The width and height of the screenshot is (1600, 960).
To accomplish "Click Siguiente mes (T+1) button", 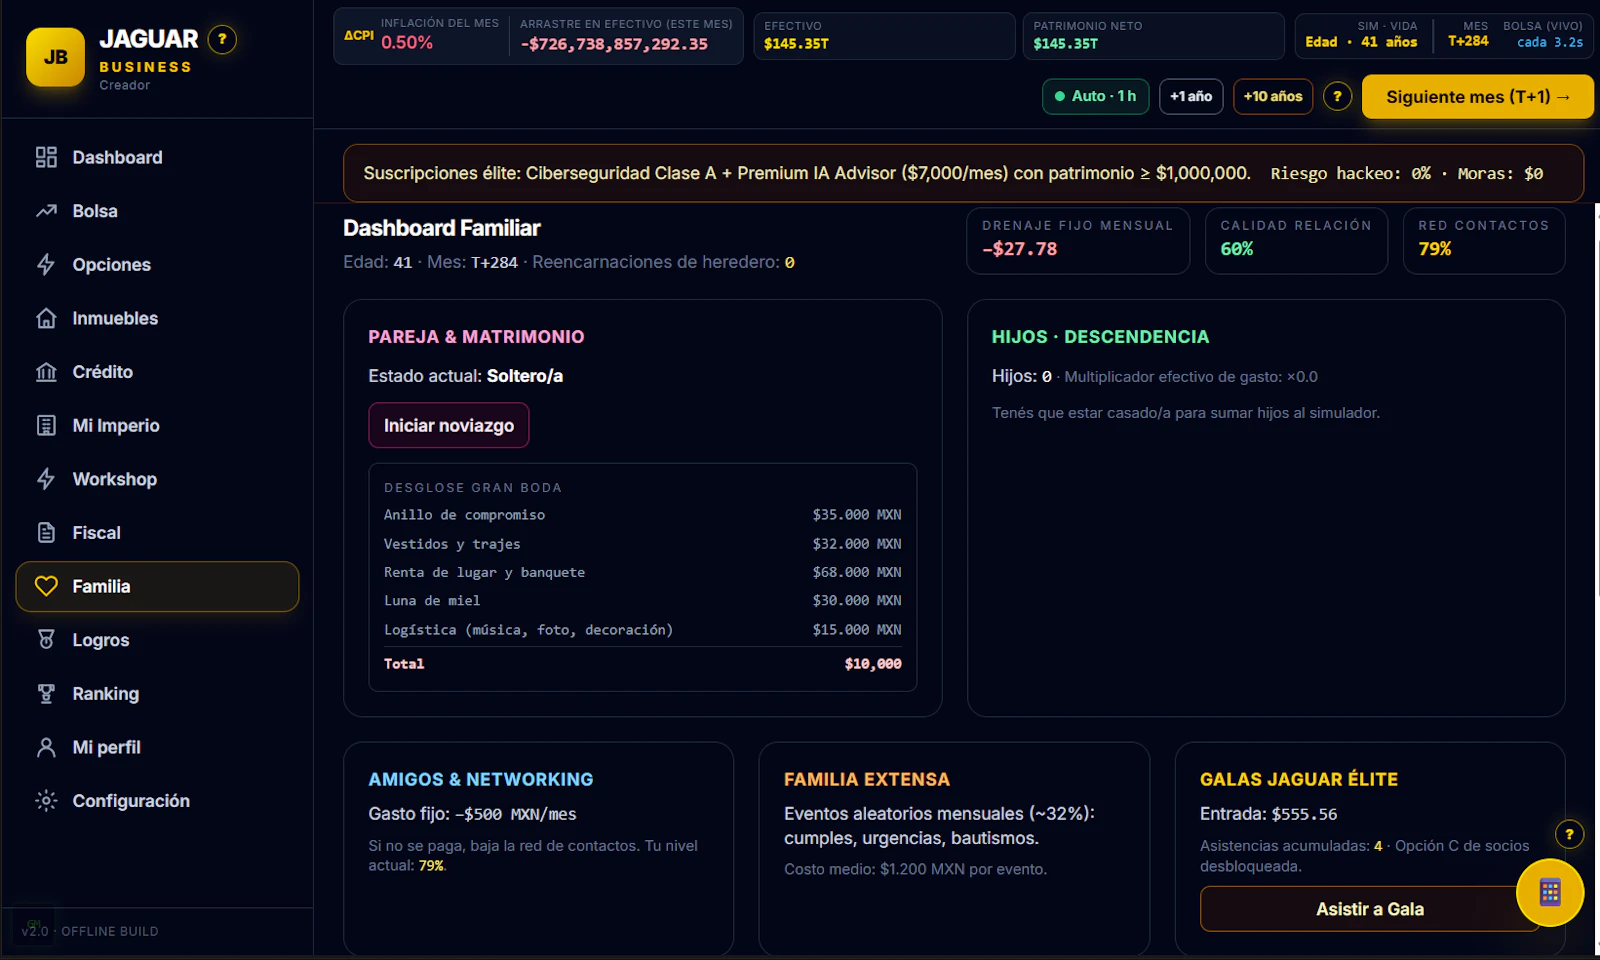I will [x=1477, y=97].
